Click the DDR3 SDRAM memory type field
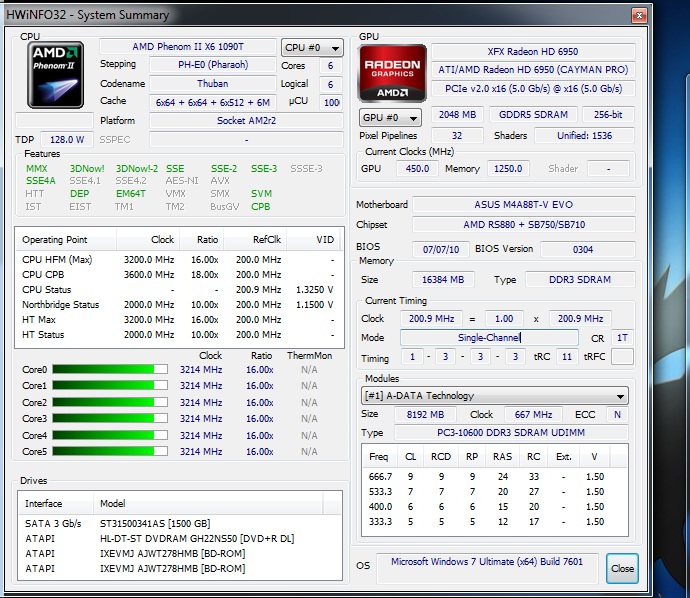Image resolution: width=690 pixels, height=598 pixels. coord(580,279)
